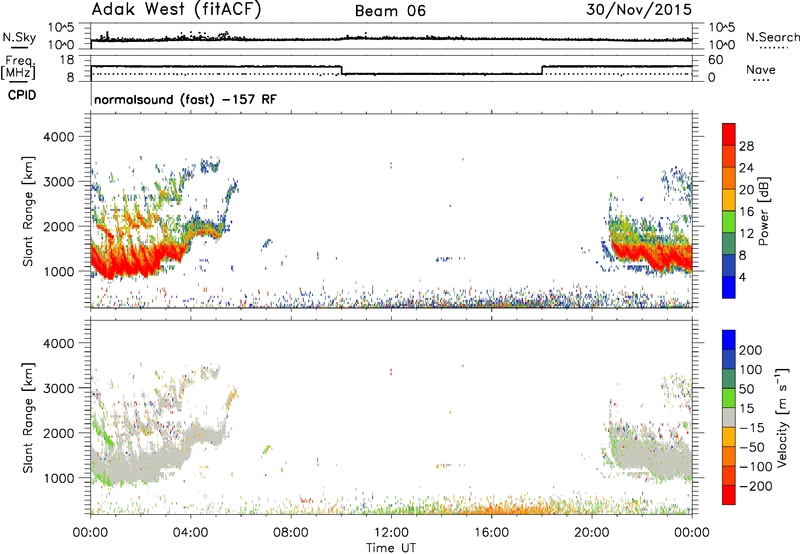Select text "normalsound (fast) -157 RF"
Screen dimensions: 800x554
click(x=185, y=99)
